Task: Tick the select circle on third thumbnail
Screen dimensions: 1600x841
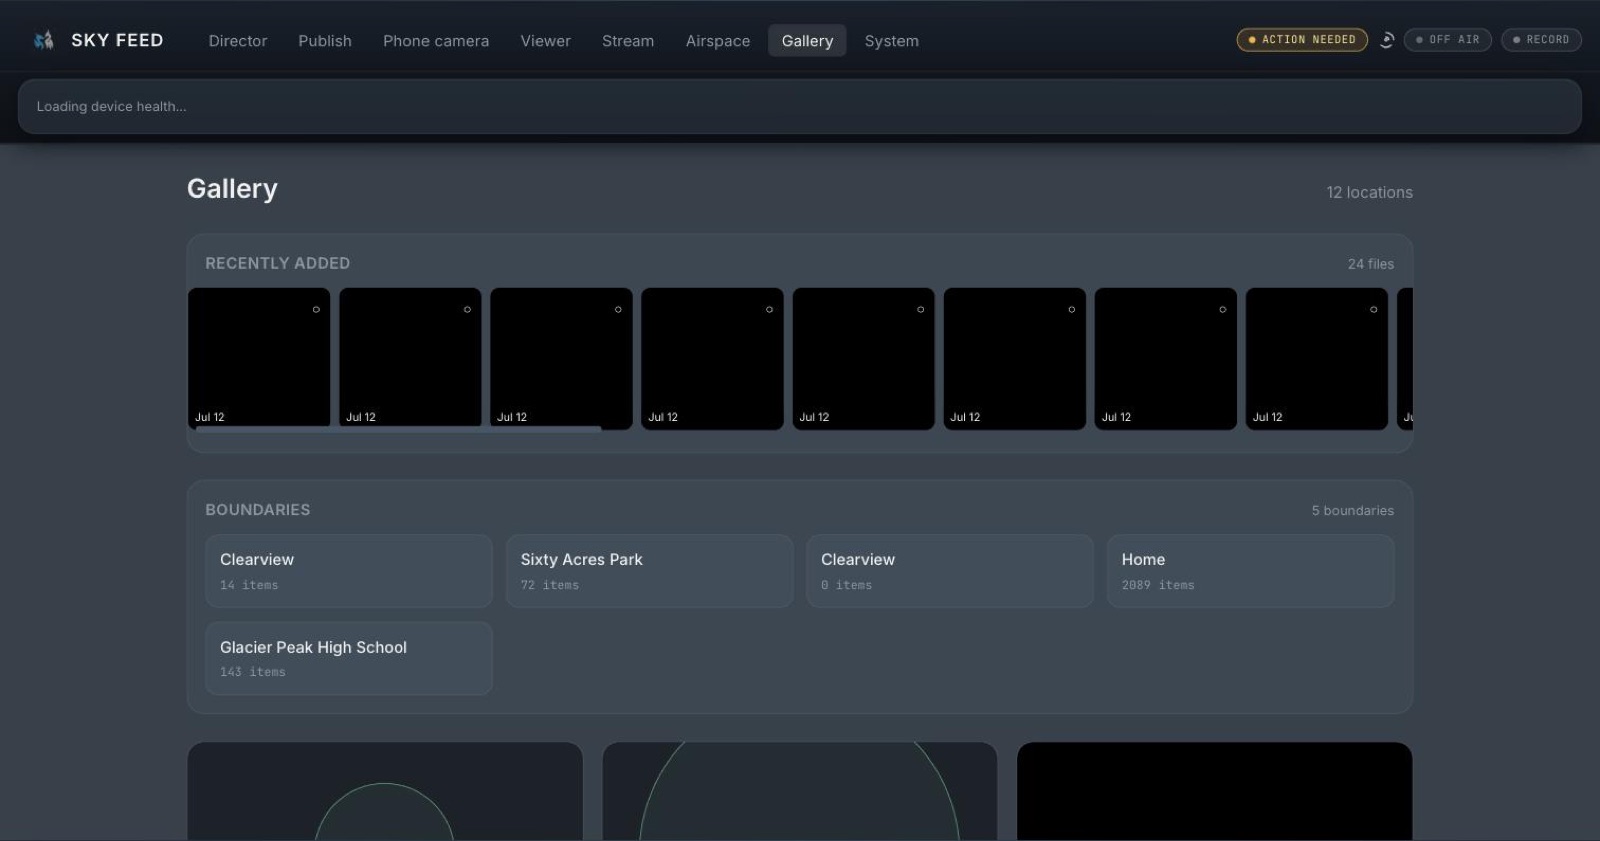Action: tap(618, 309)
